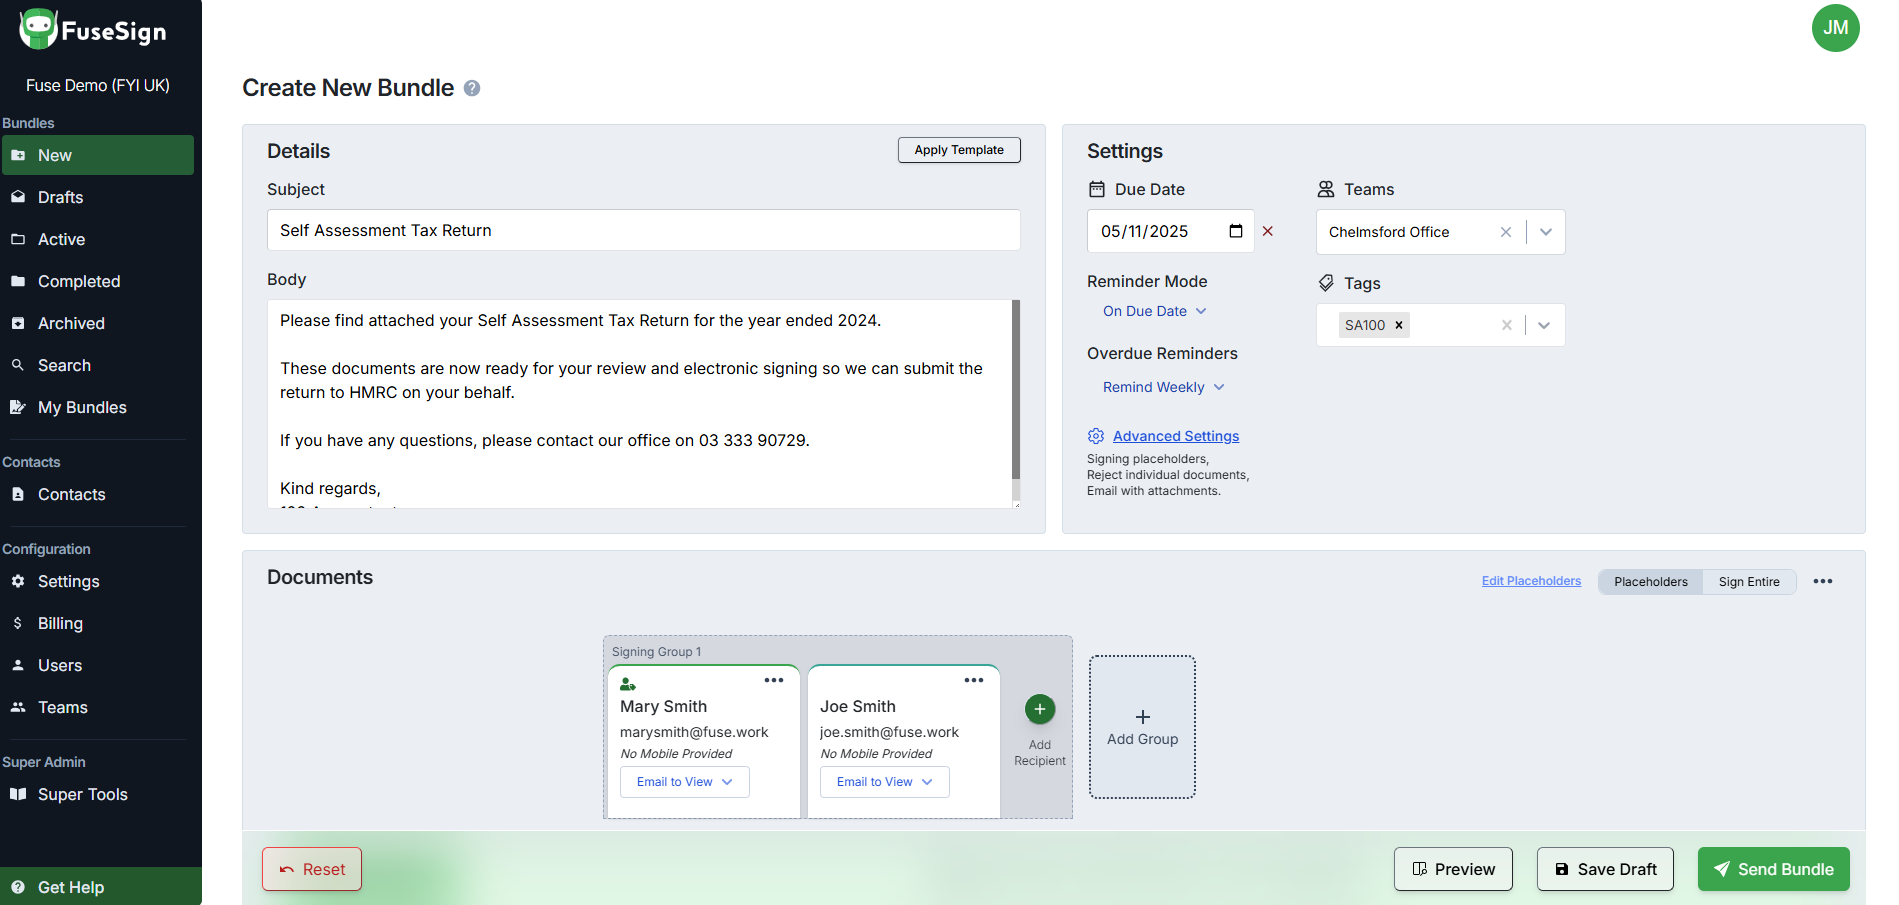Open the JM user avatar menu
Viewport: 1899px width, 905px height.
click(x=1835, y=28)
